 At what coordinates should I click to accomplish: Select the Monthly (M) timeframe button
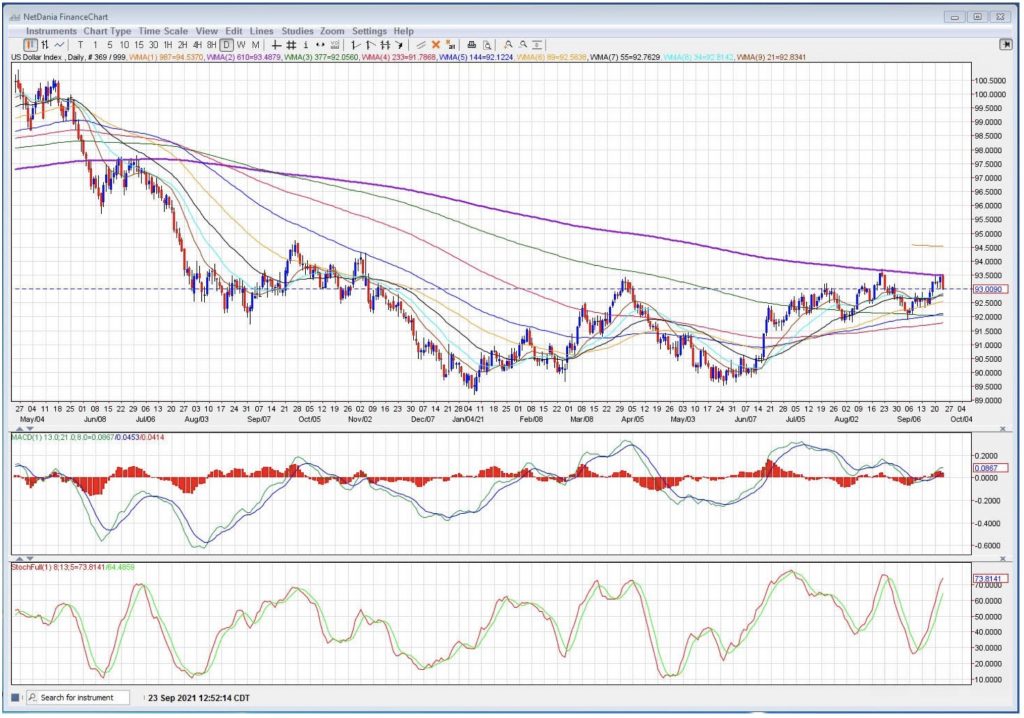pyautogui.click(x=256, y=45)
